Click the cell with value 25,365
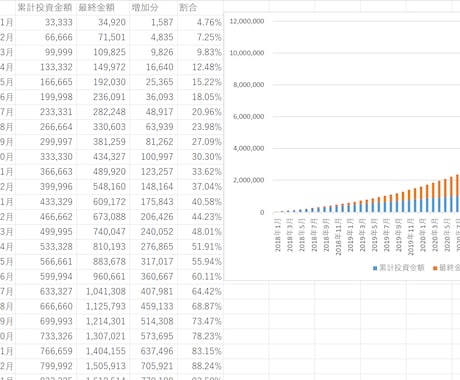Screen dimensions: 460x380 coord(154,82)
